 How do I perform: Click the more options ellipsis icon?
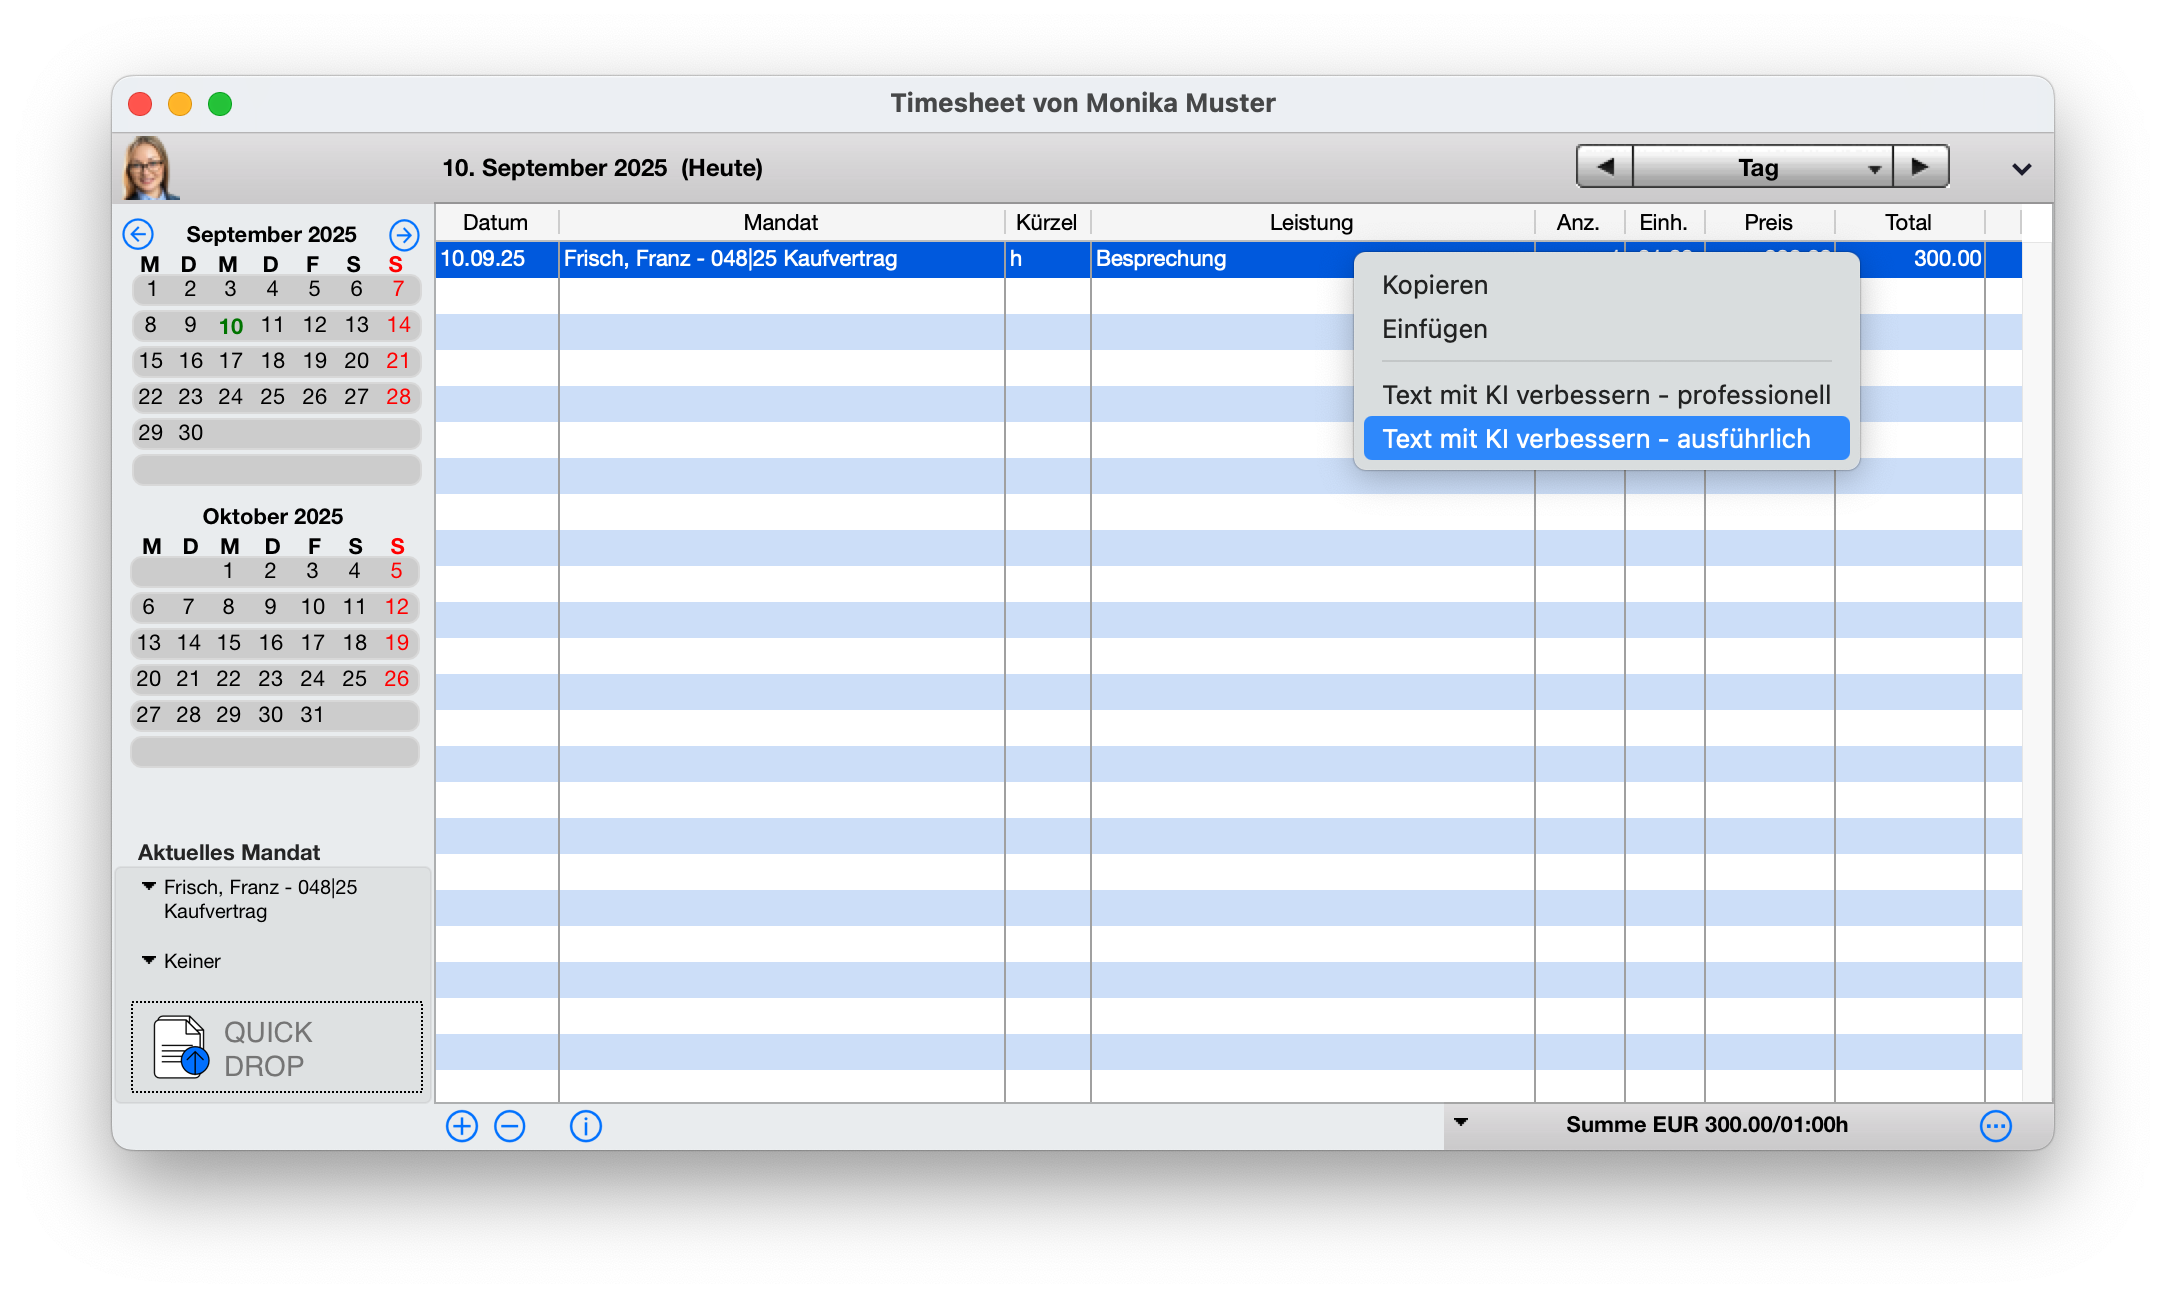[1995, 1126]
